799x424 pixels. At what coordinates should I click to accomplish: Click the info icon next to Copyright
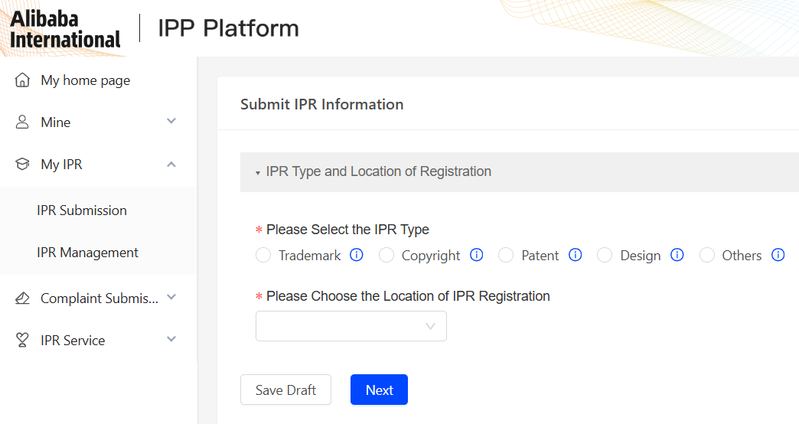(x=476, y=255)
